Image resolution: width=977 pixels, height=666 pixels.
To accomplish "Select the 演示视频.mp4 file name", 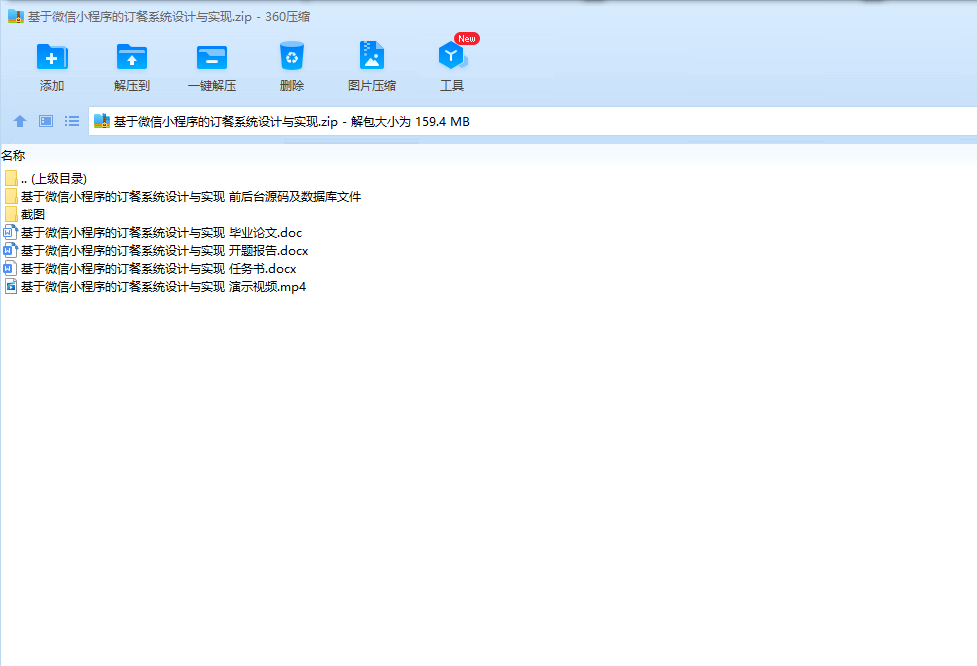I will [163, 287].
